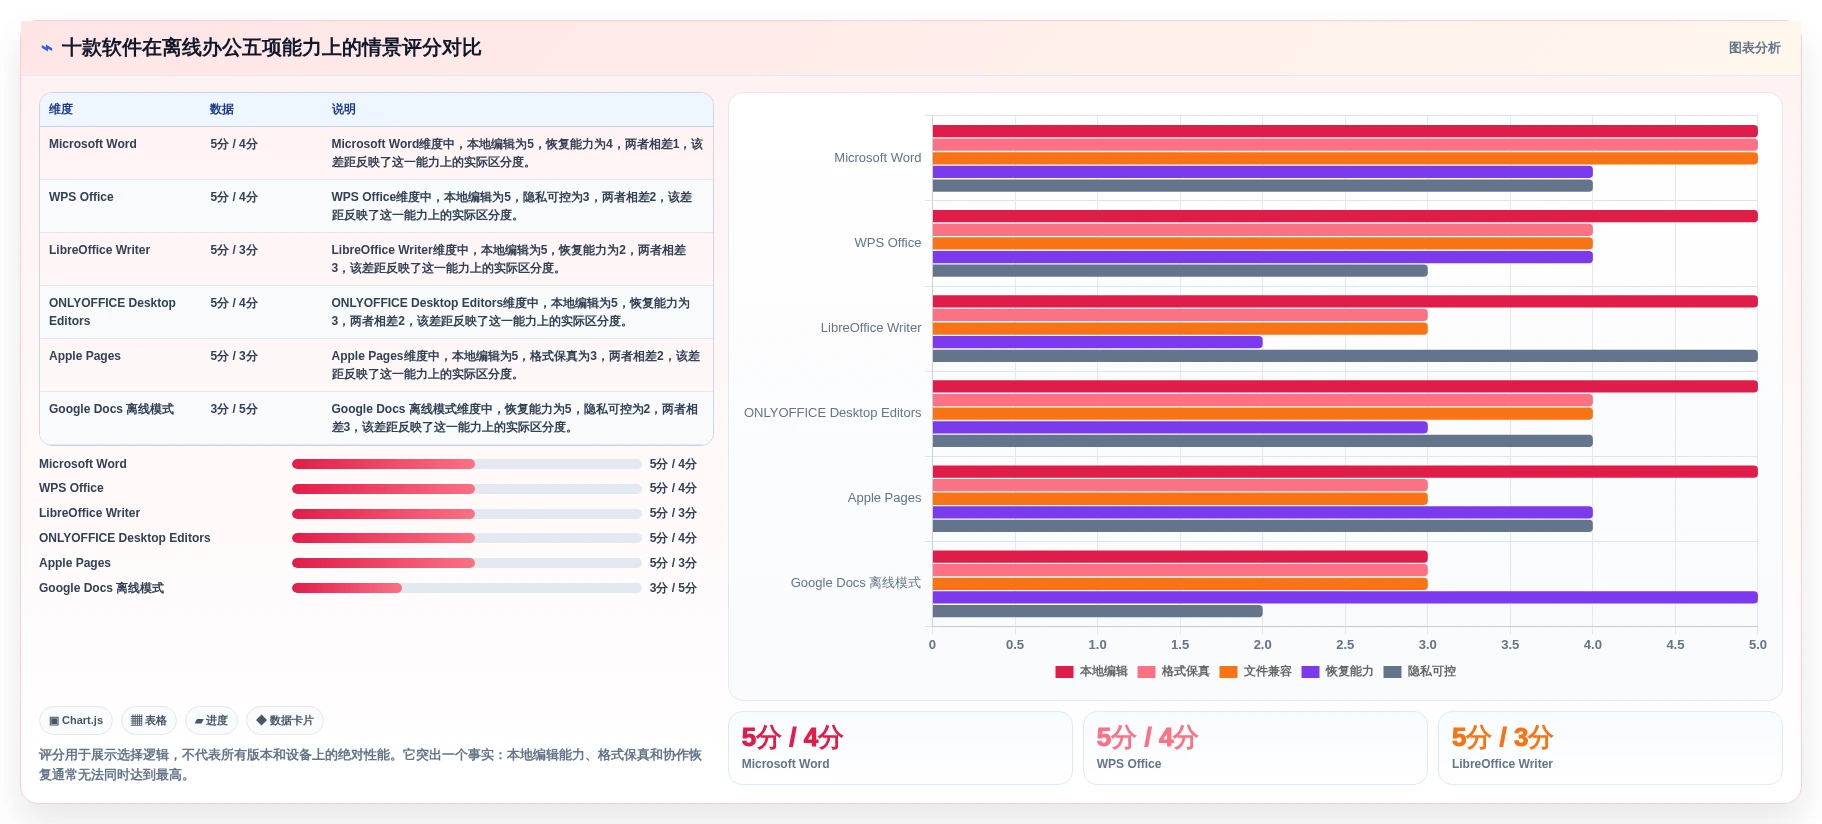Screen dimensions: 1822x824
Task: Click Microsoft Word red 本地编辑 chart bar
Action: [x=1345, y=131]
